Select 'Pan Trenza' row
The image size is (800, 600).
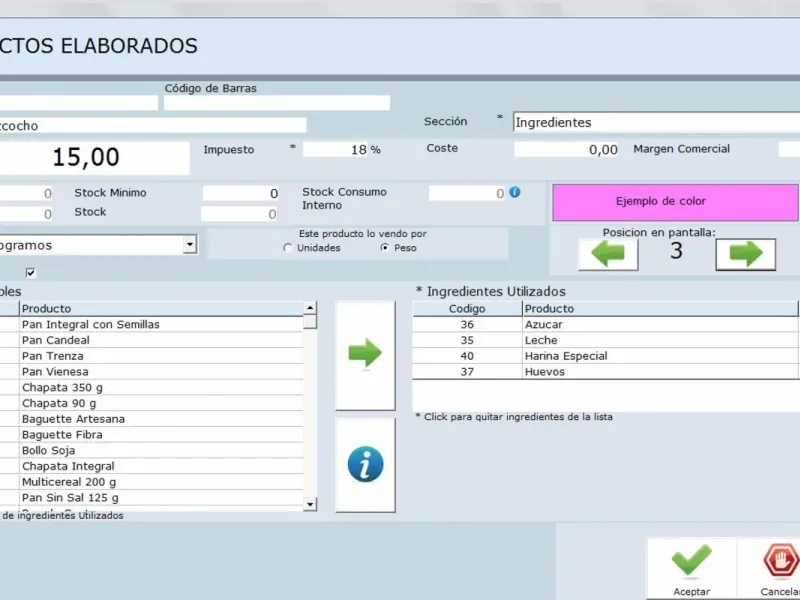pyautogui.click(x=151, y=356)
